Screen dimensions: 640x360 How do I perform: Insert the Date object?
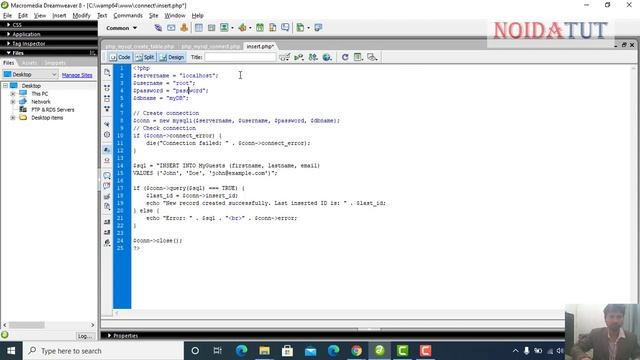pos(260,28)
